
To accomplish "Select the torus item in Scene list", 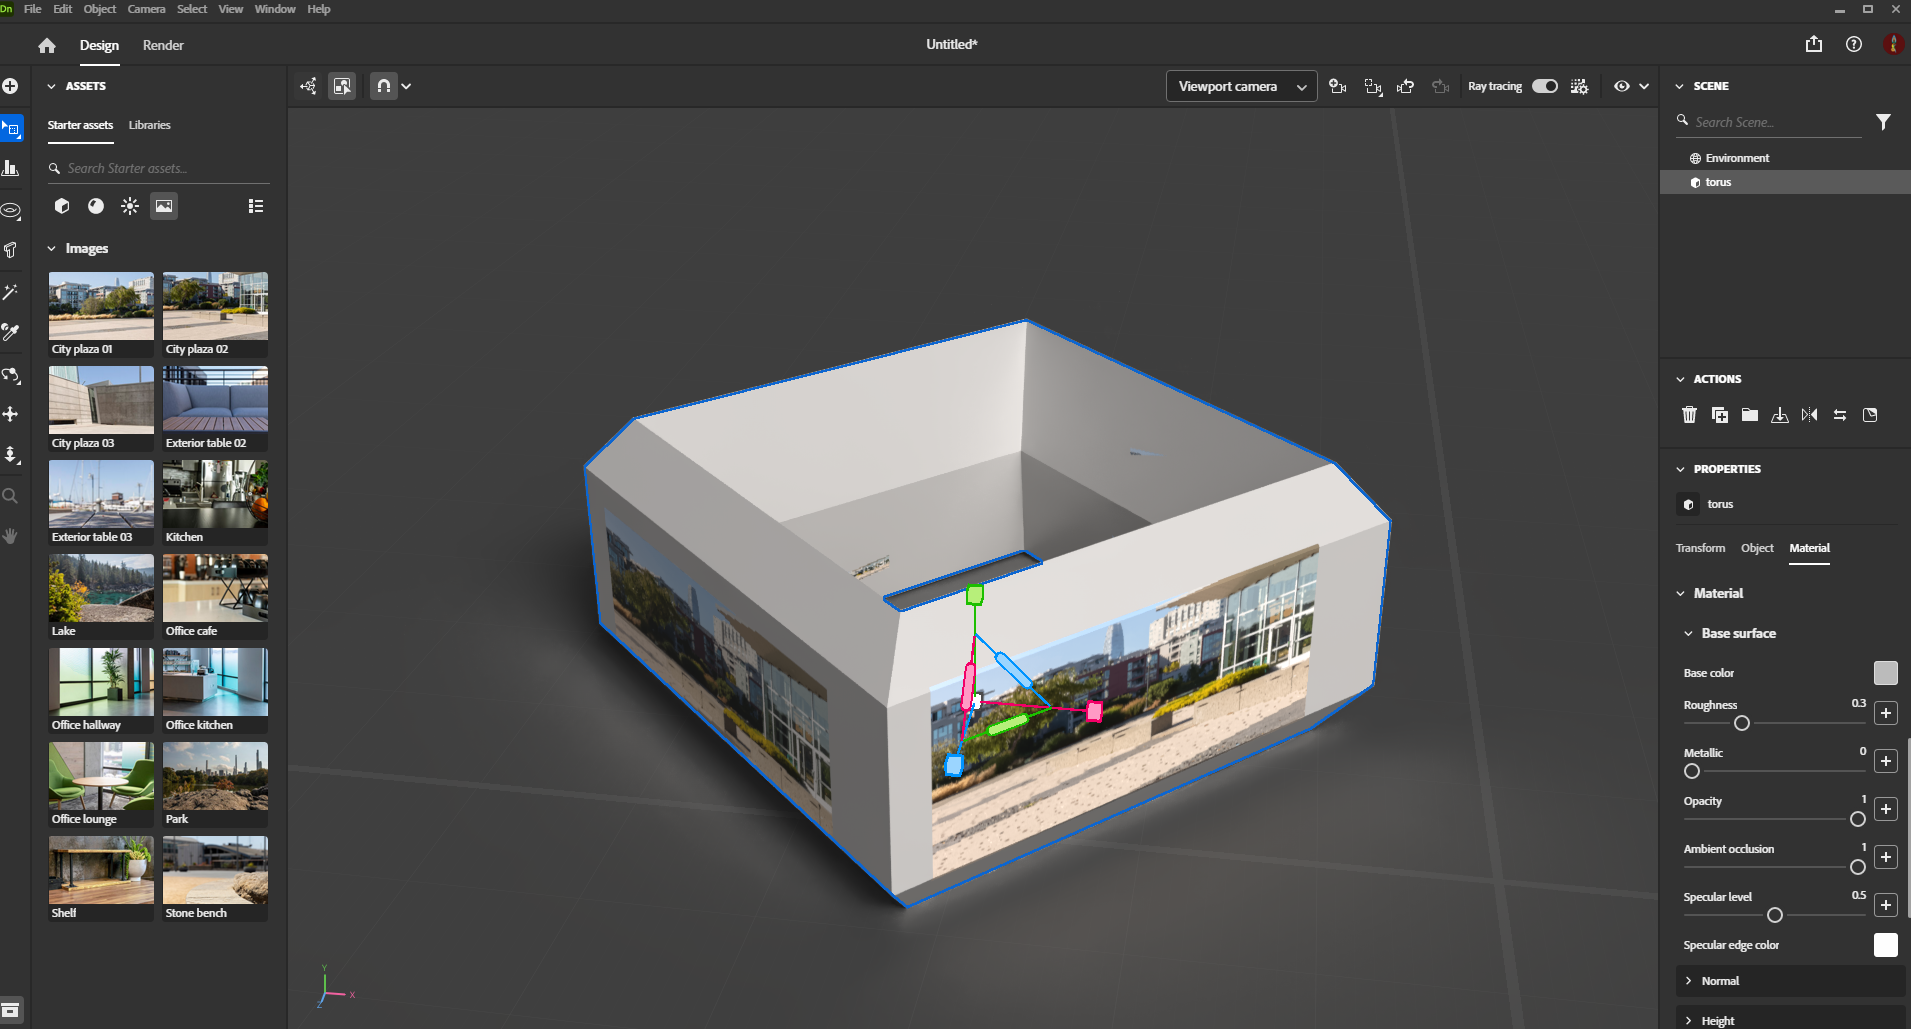I will click(x=1785, y=182).
